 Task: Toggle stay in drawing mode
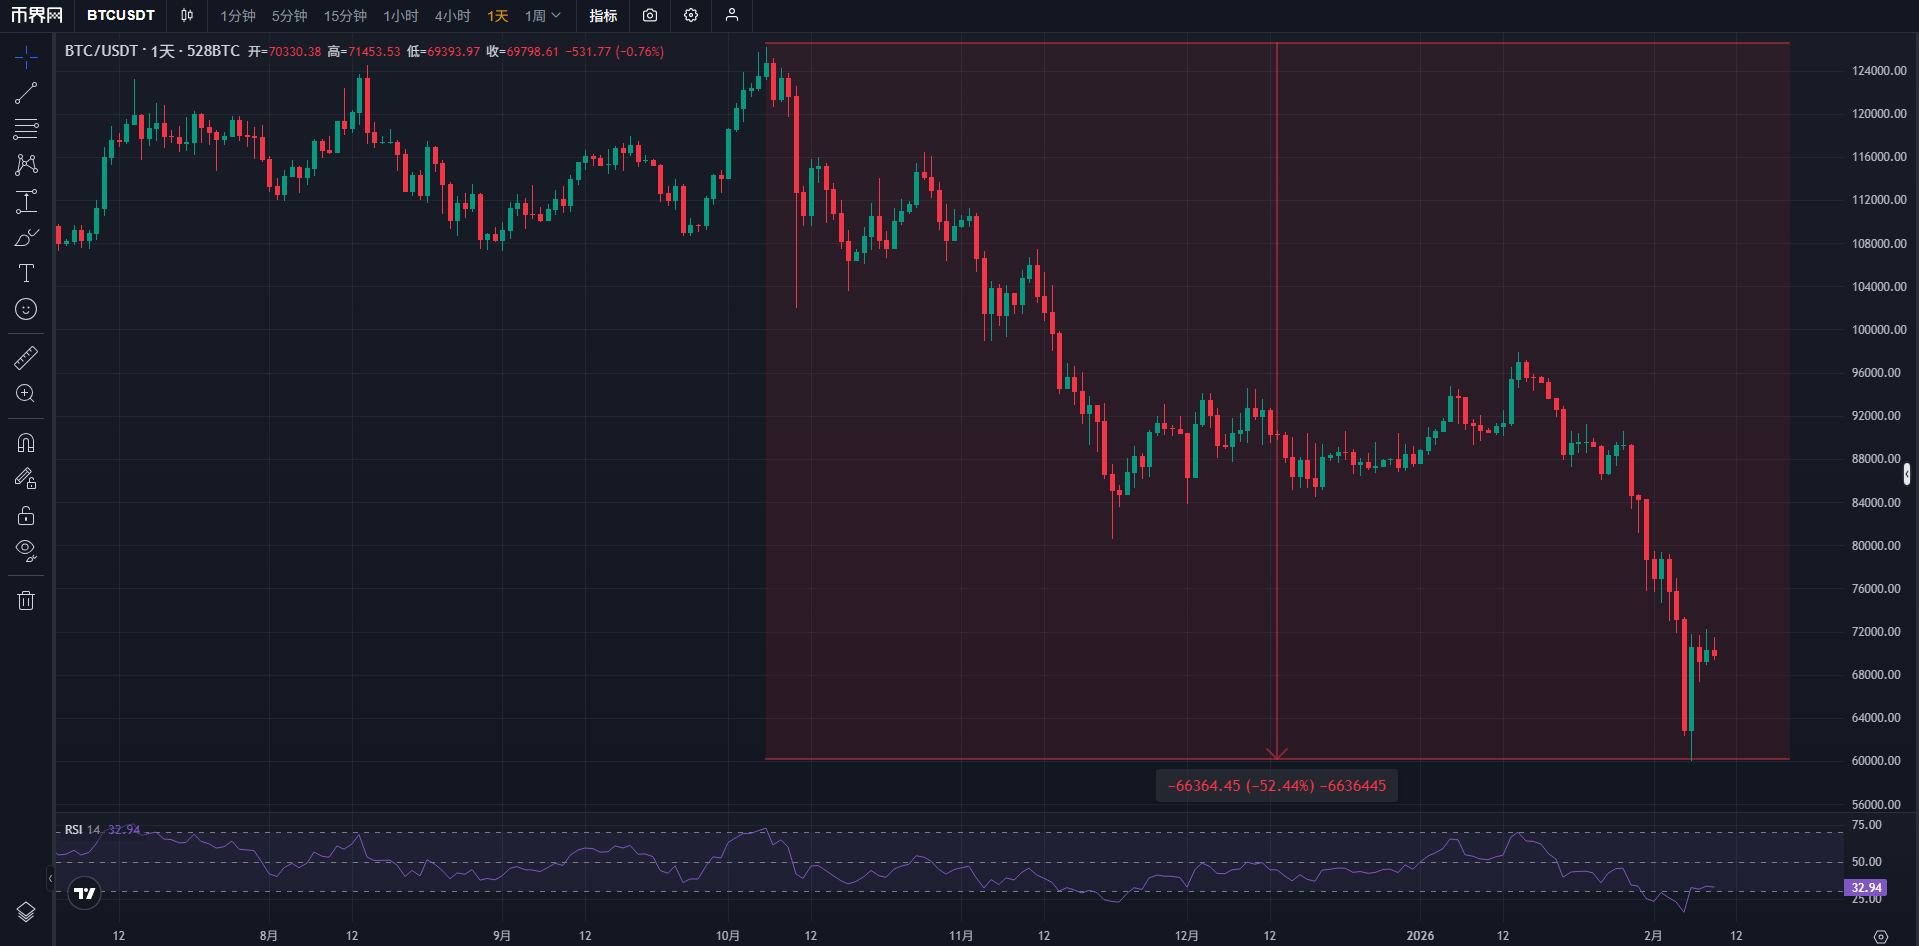tap(26, 479)
